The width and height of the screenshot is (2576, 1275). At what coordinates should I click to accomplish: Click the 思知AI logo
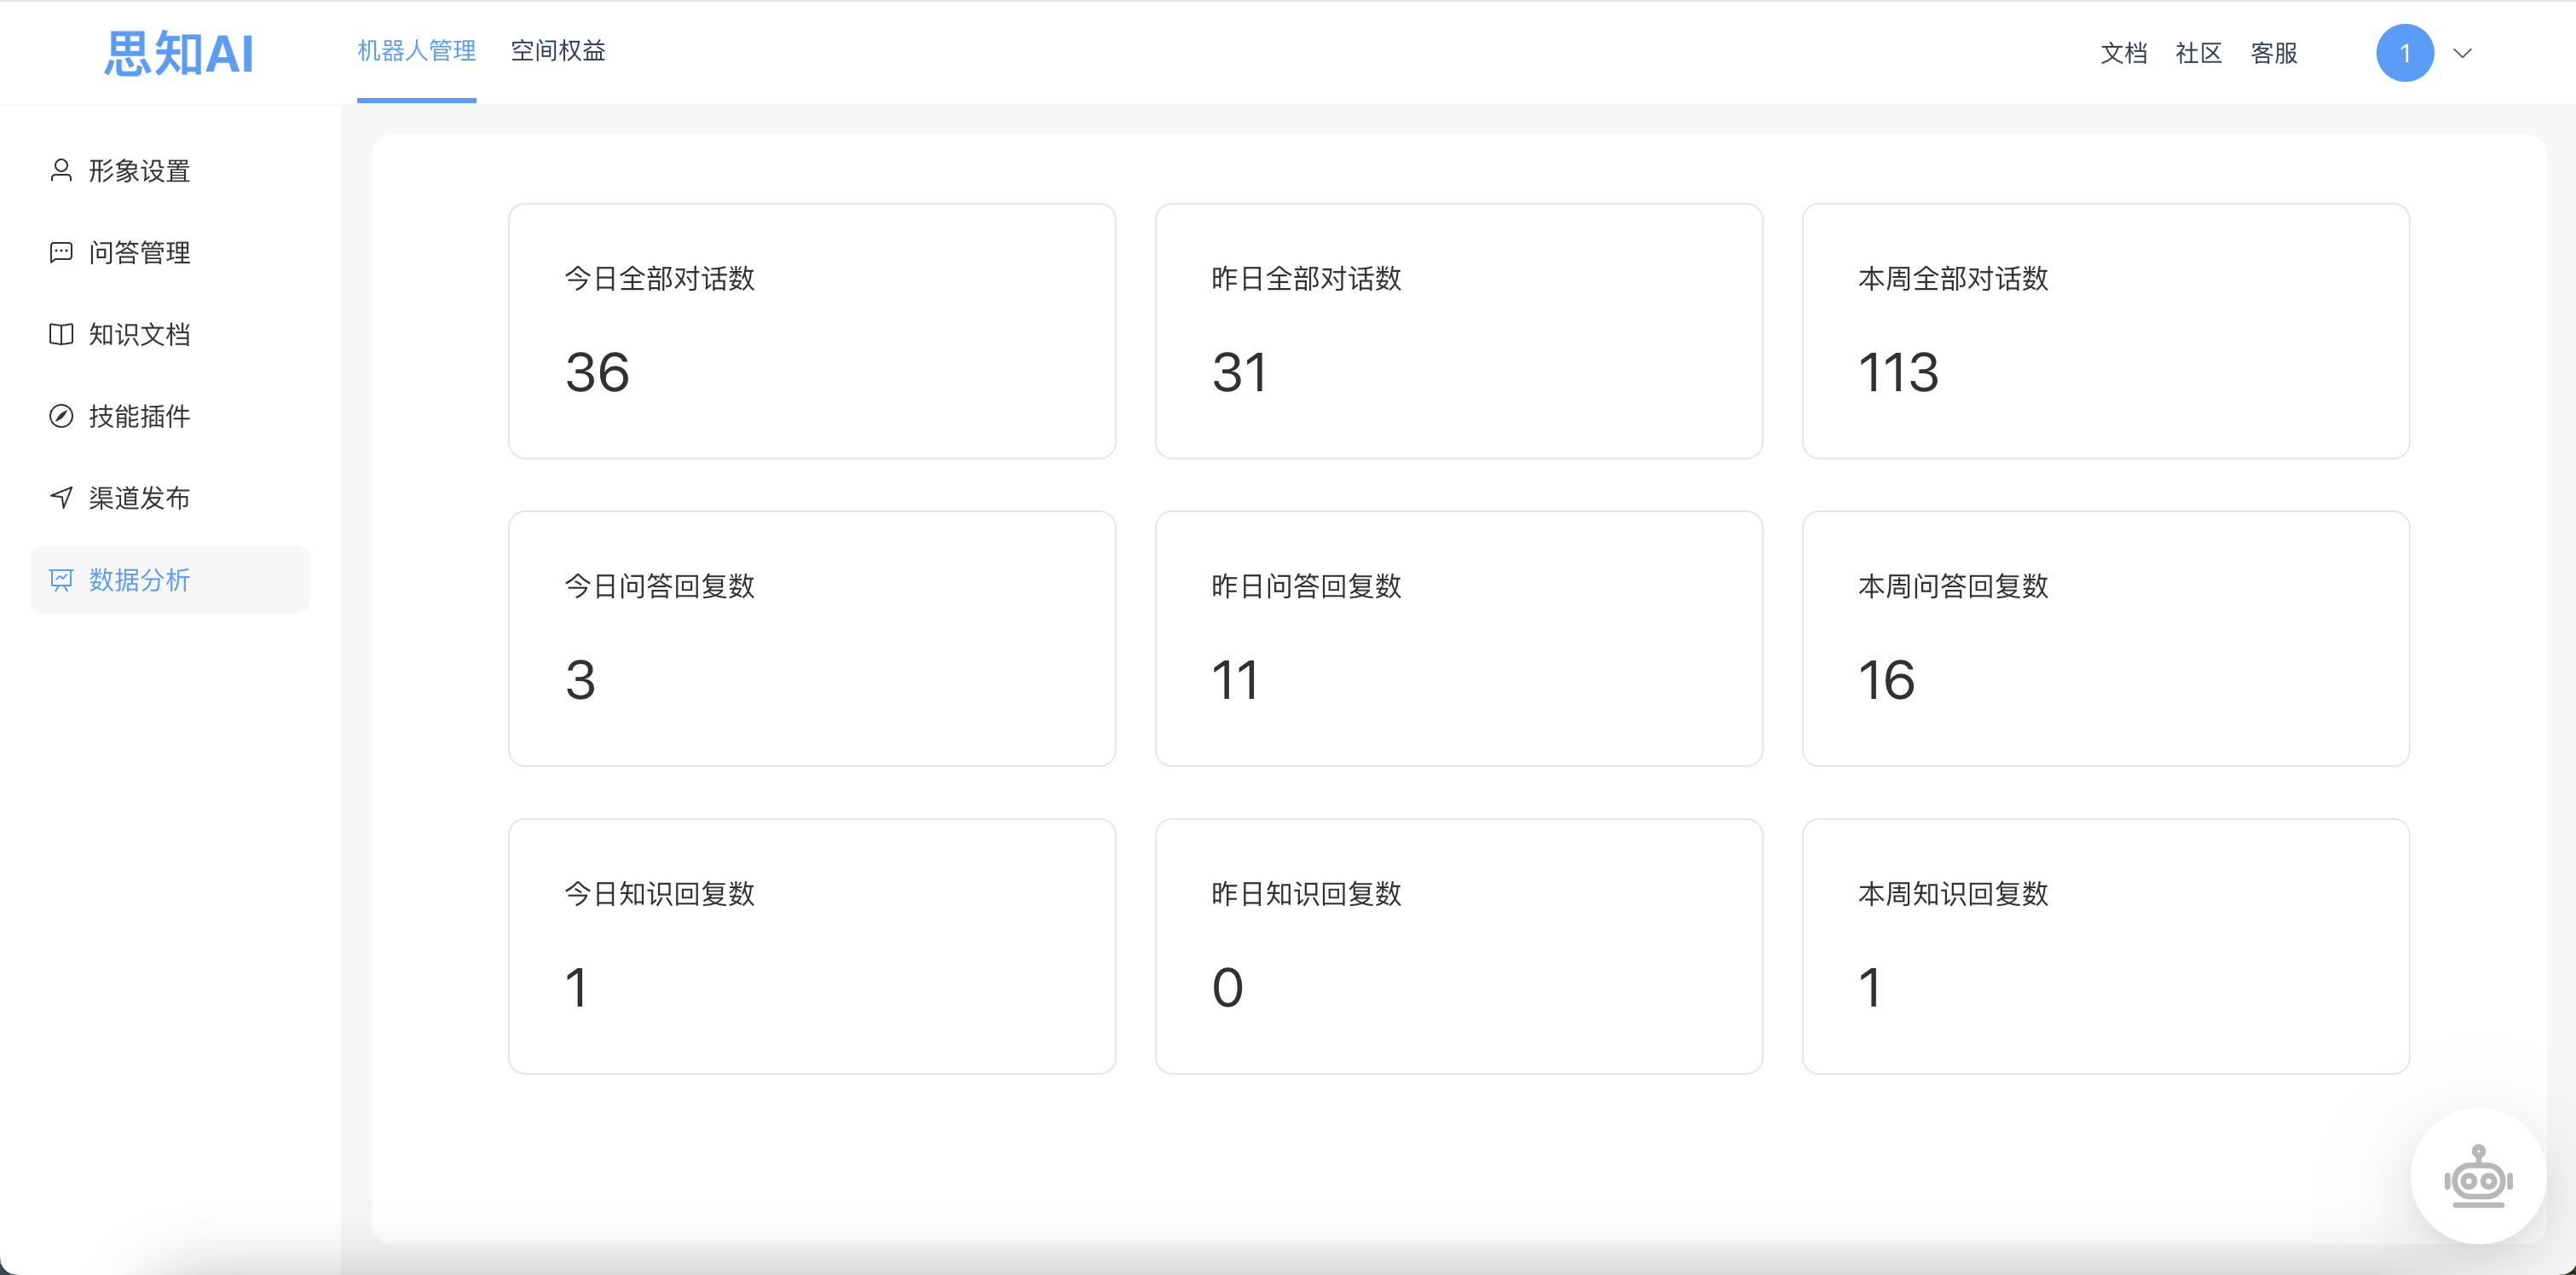pyautogui.click(x=179, y=53)
